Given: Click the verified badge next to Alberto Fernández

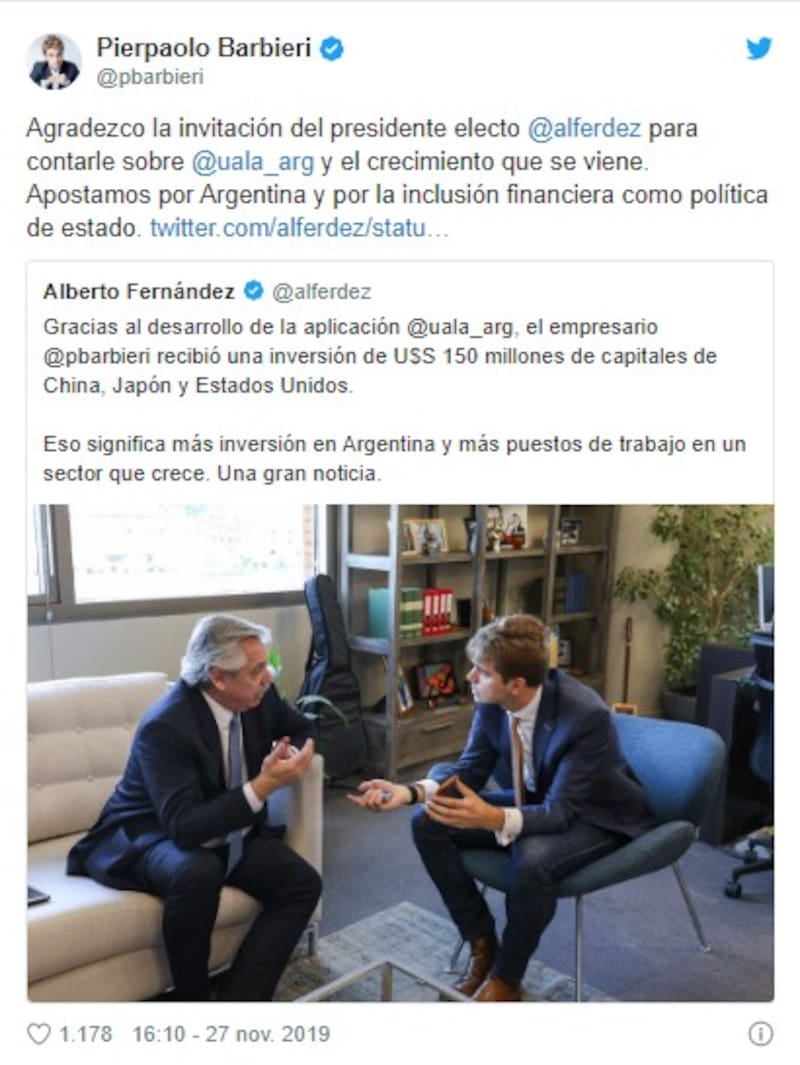Looking at the screenshot, I should point(253,291).
